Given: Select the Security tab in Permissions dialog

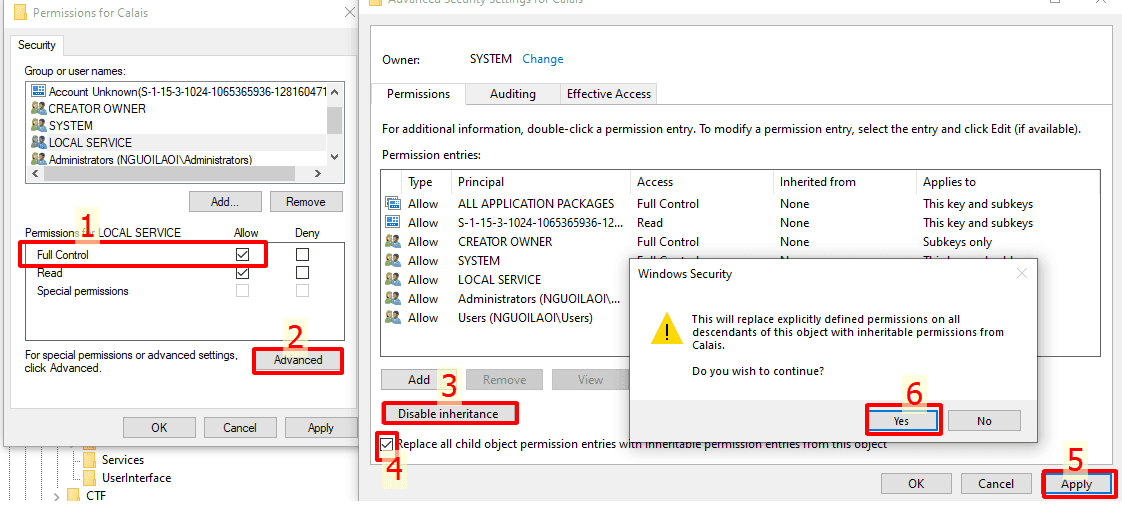Looking at the screenshot, I should (x=37, y=45).
